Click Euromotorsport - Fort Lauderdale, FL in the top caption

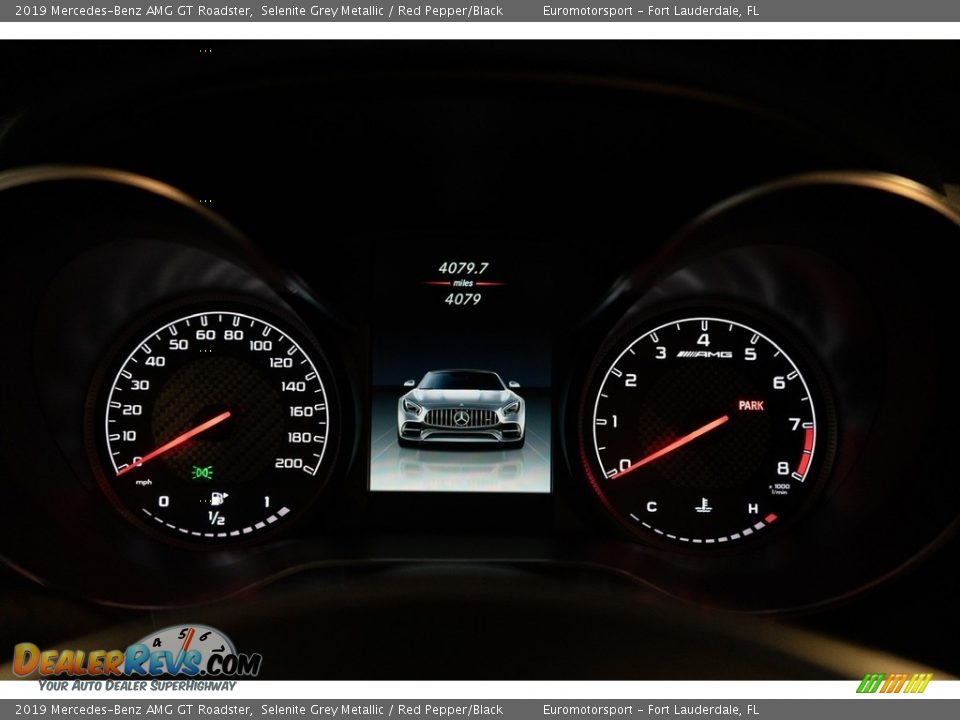[x=651, y=10]
